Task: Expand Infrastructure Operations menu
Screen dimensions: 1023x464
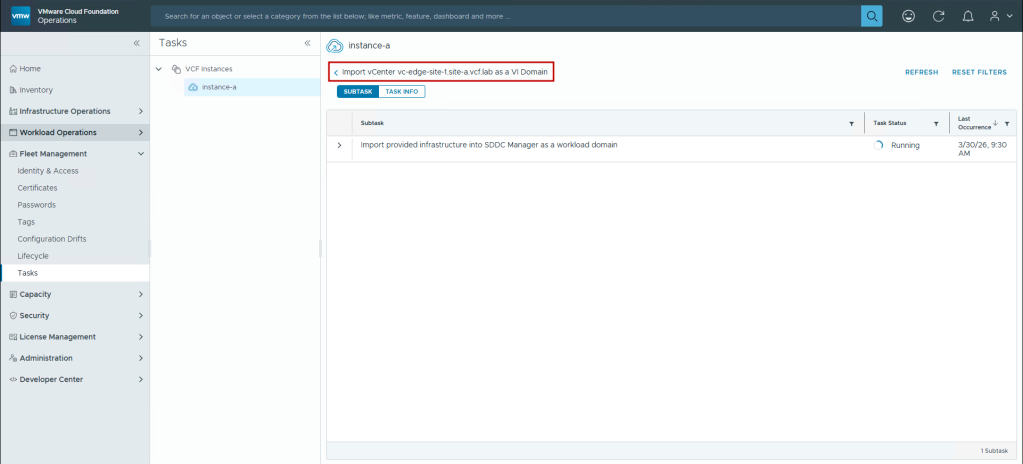Action: pyautogui.click(x=140, y=112)
